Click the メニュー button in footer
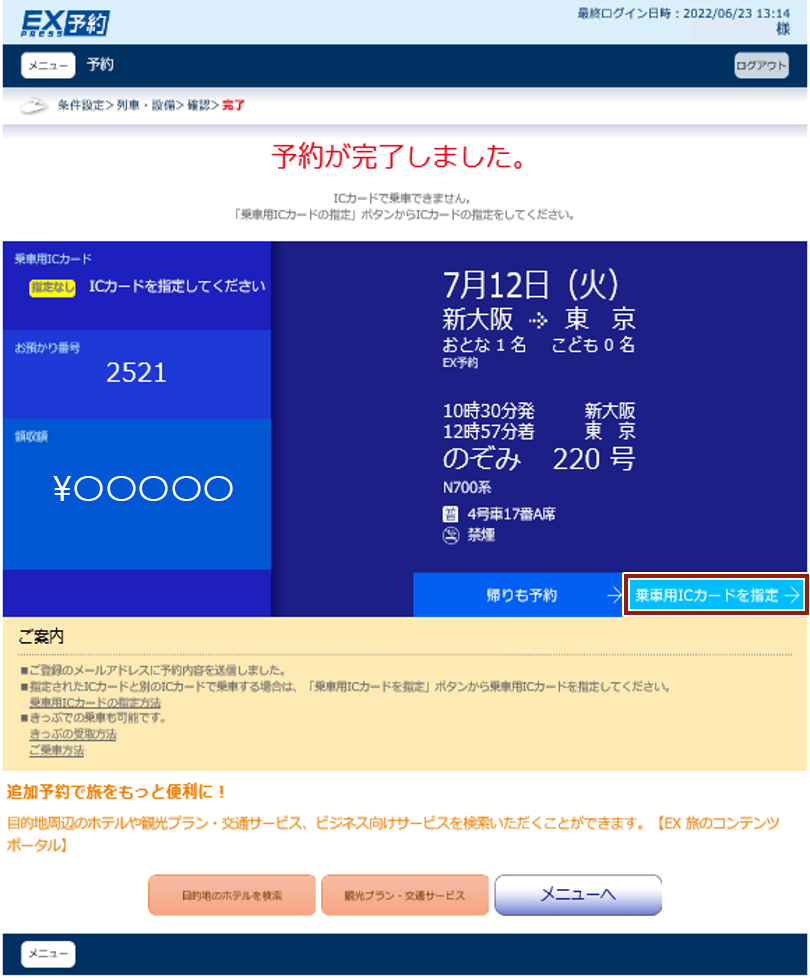 (48, 954)
